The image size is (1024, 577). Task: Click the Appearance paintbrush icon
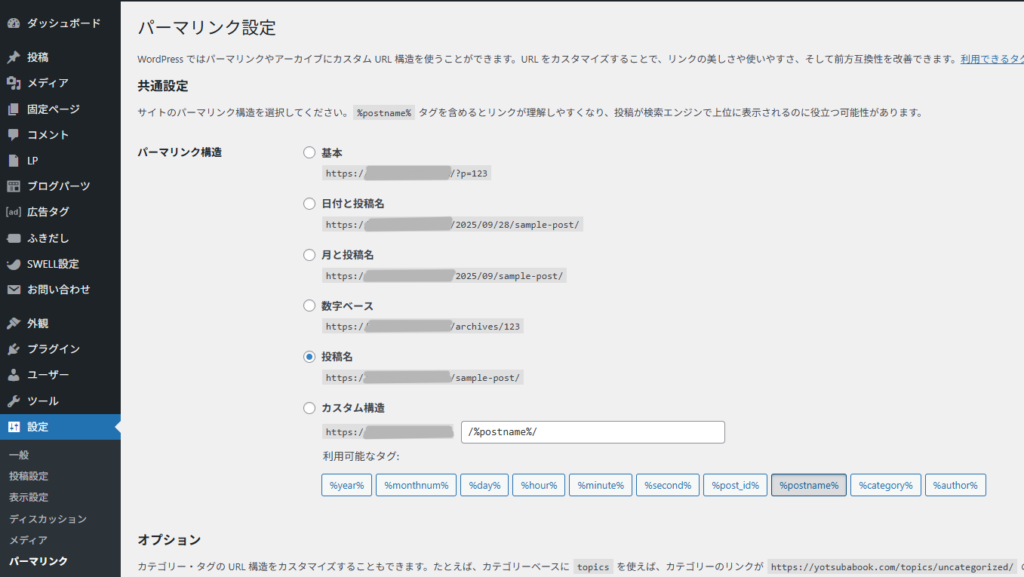(13, 323)
